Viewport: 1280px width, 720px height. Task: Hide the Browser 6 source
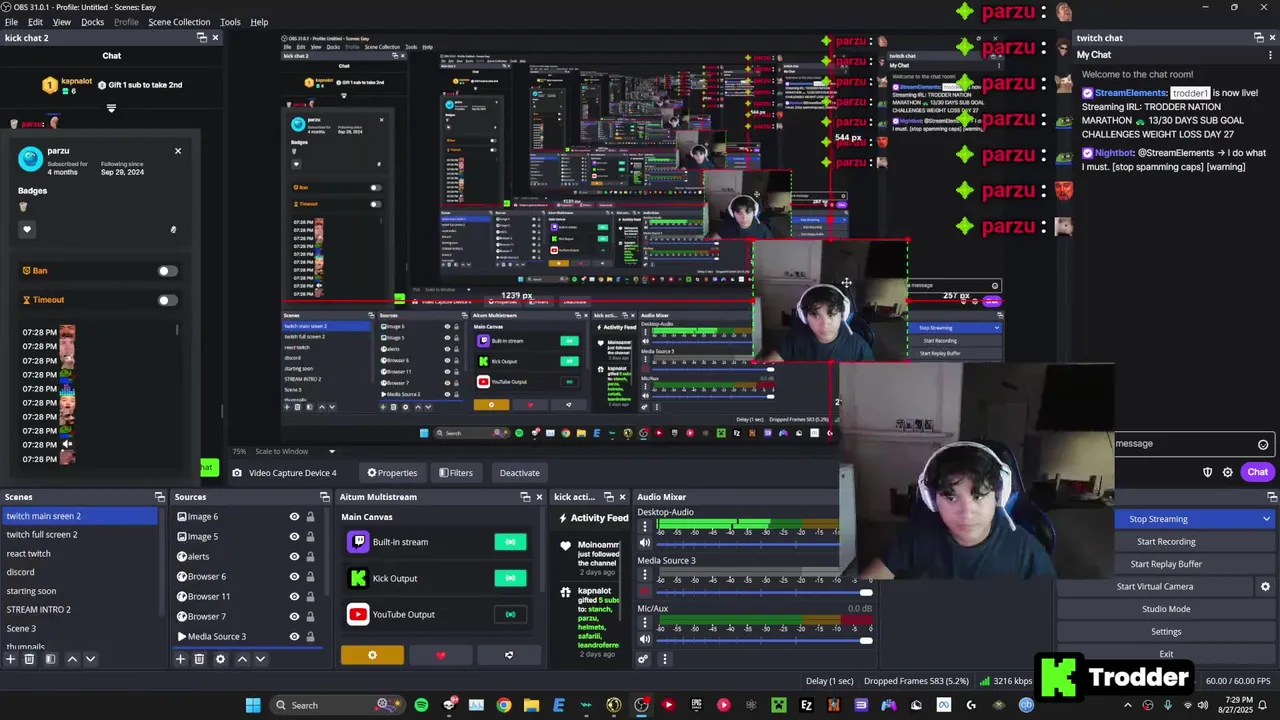point(294,577)
